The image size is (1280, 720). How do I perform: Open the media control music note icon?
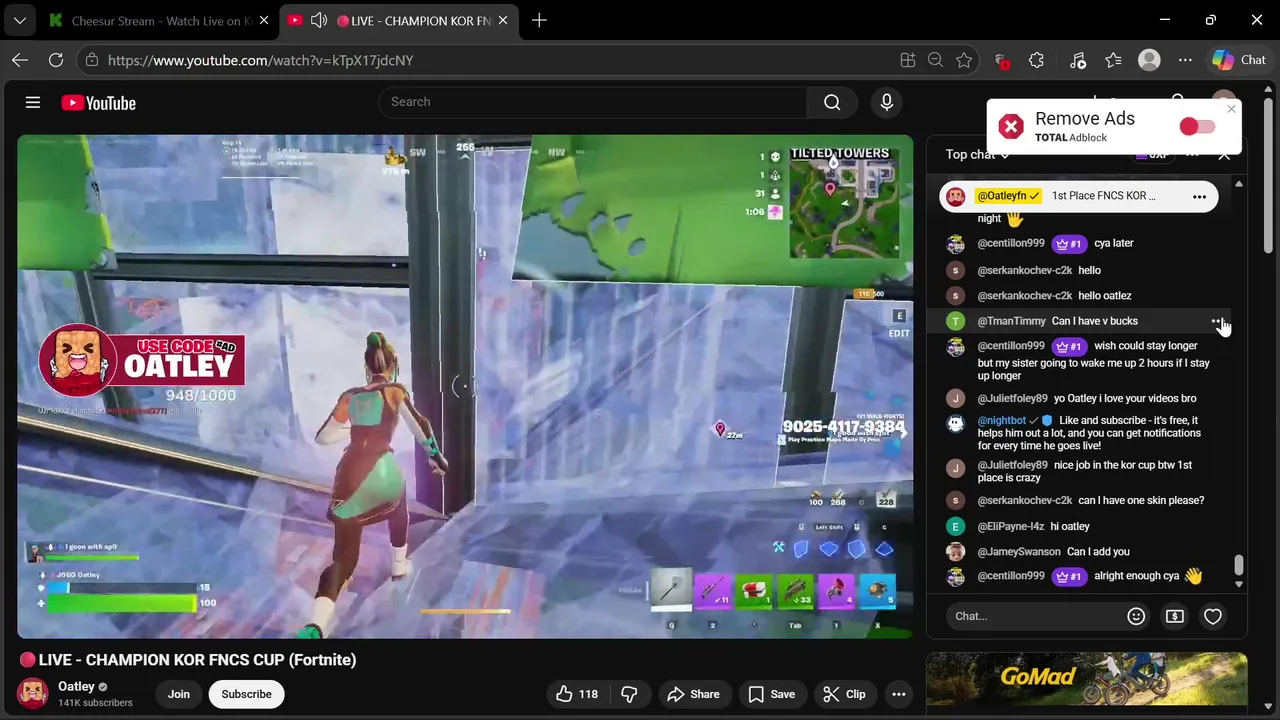tap(1077, 60)
